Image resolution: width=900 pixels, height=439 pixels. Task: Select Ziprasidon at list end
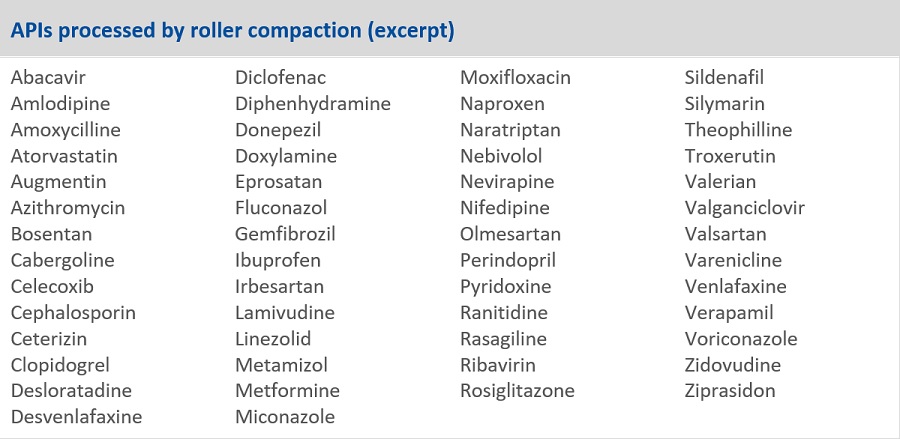pyautogui.click(x=730, y=390)
